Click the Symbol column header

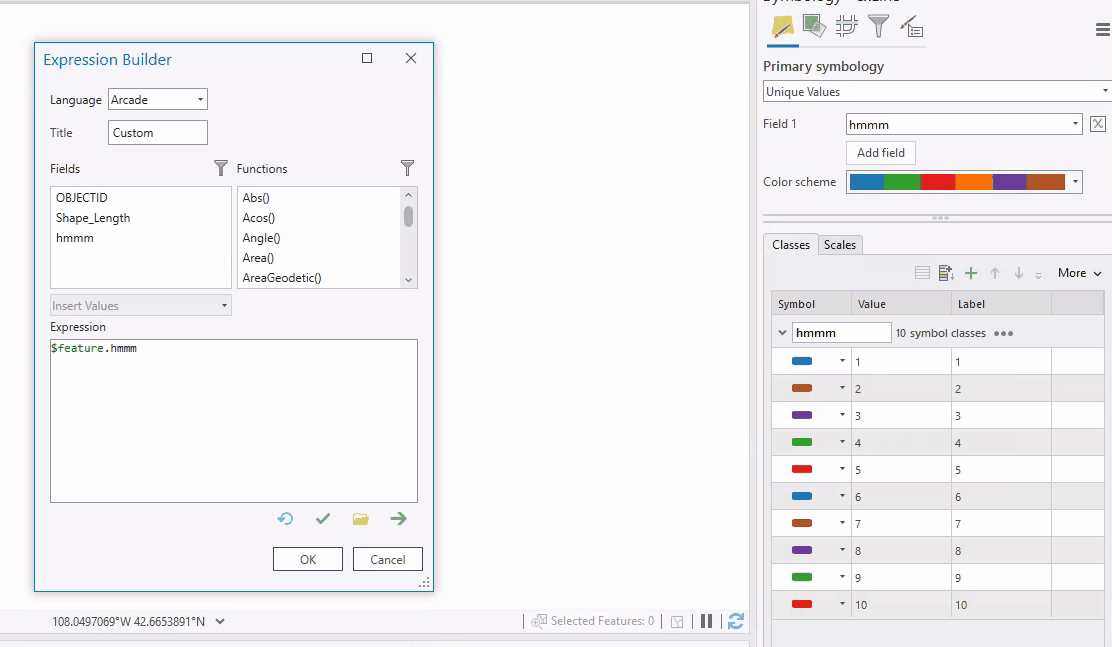coord(811,304)
